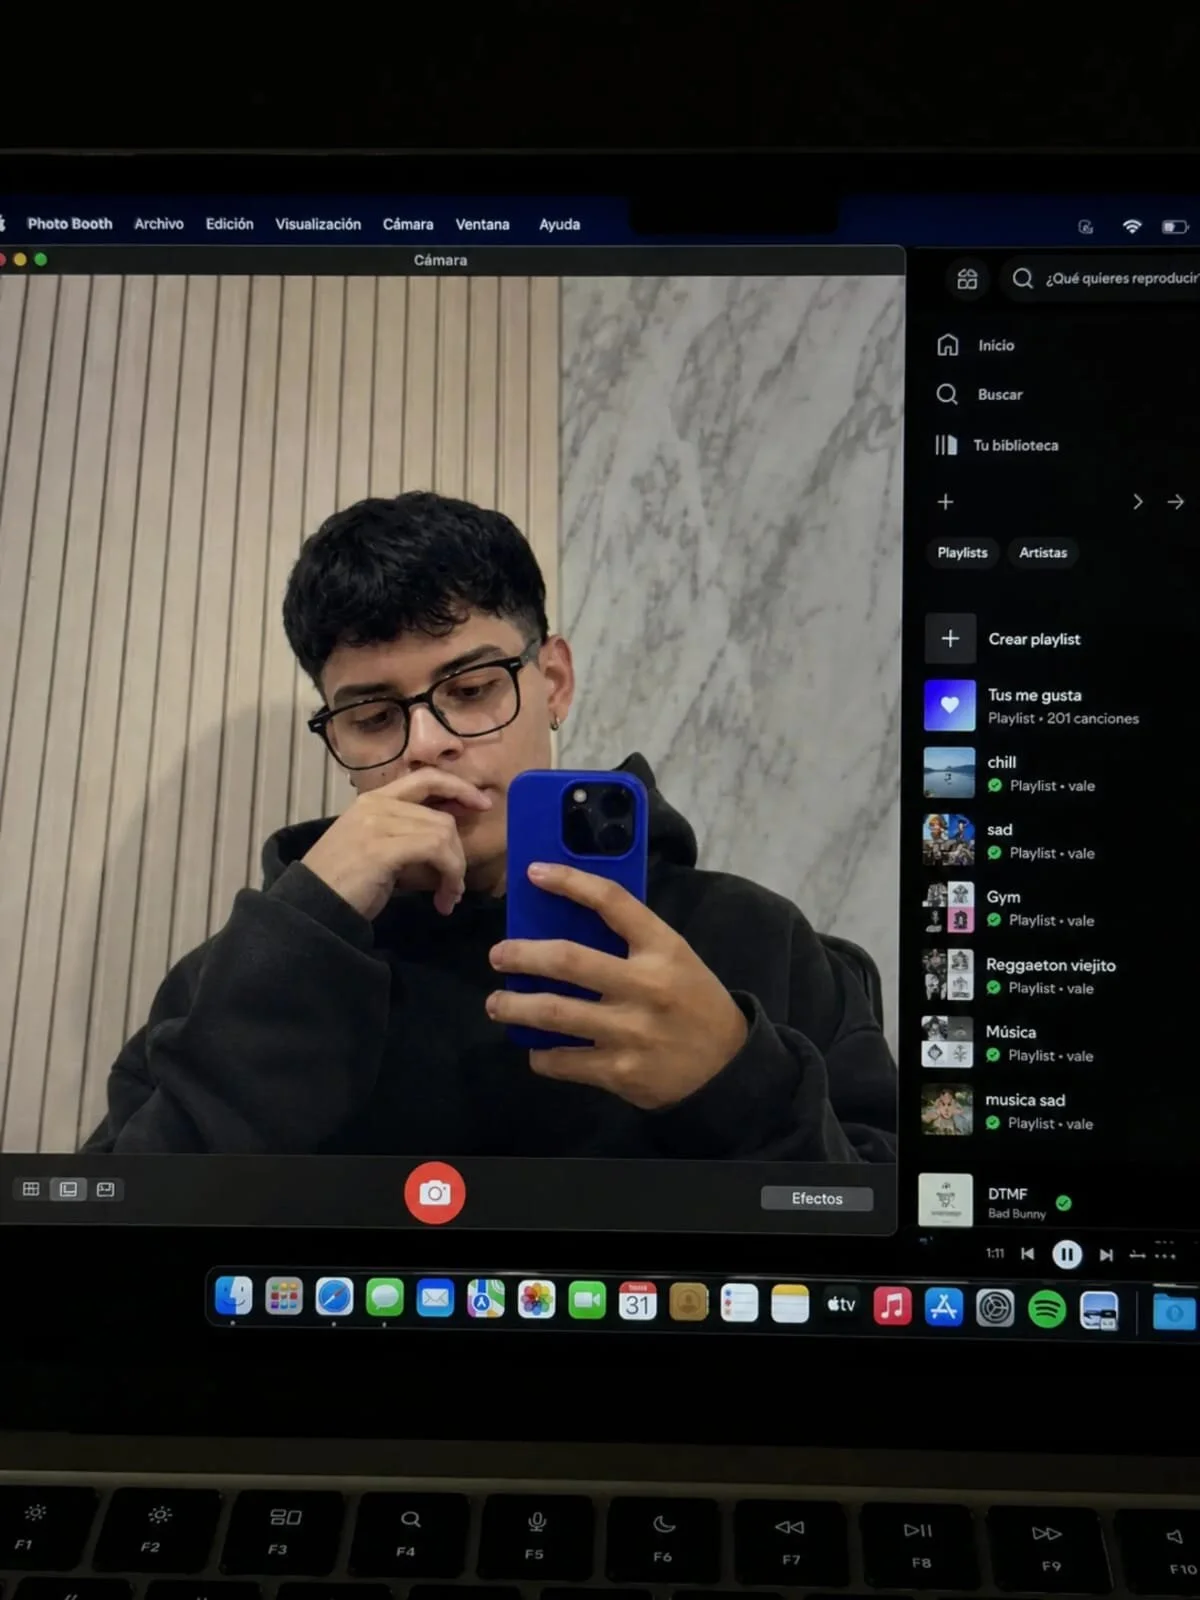Pause playback in Spotify
1200x1600 pixels.
tap(1067, 1254)
